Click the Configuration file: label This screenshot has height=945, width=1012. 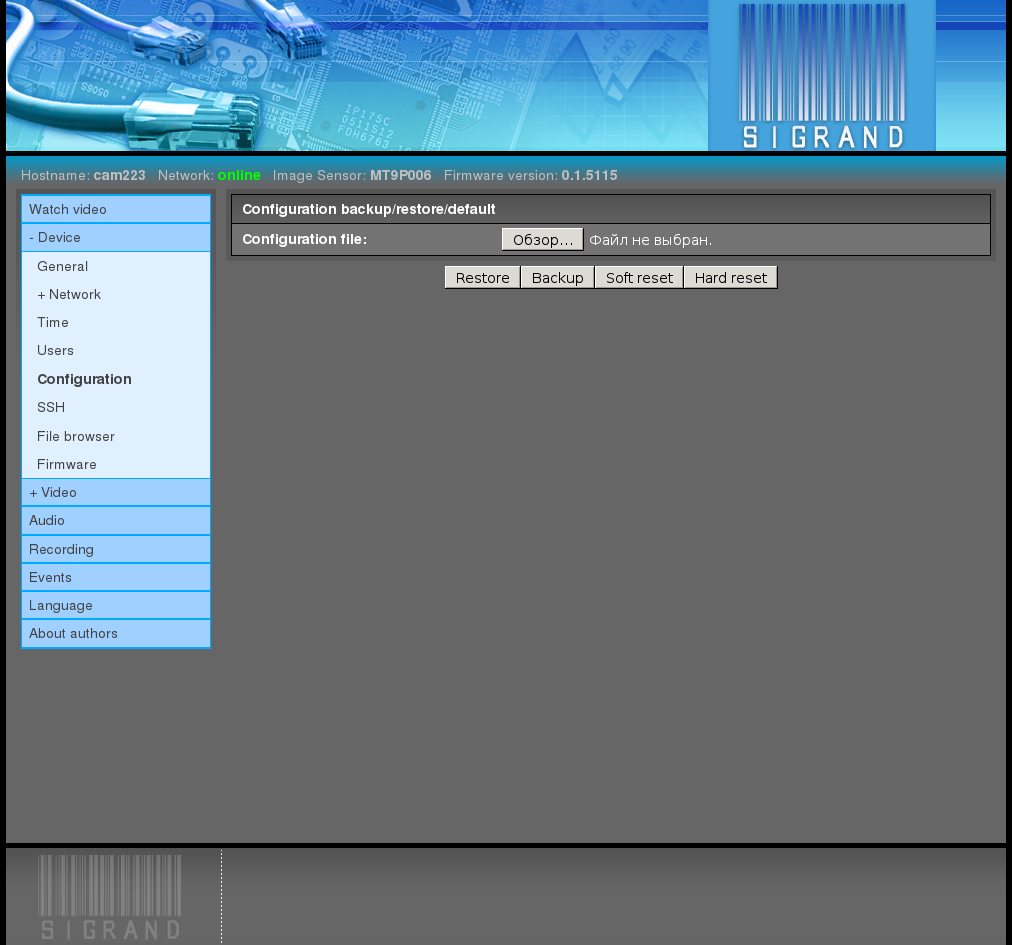(x=305, y=239)
